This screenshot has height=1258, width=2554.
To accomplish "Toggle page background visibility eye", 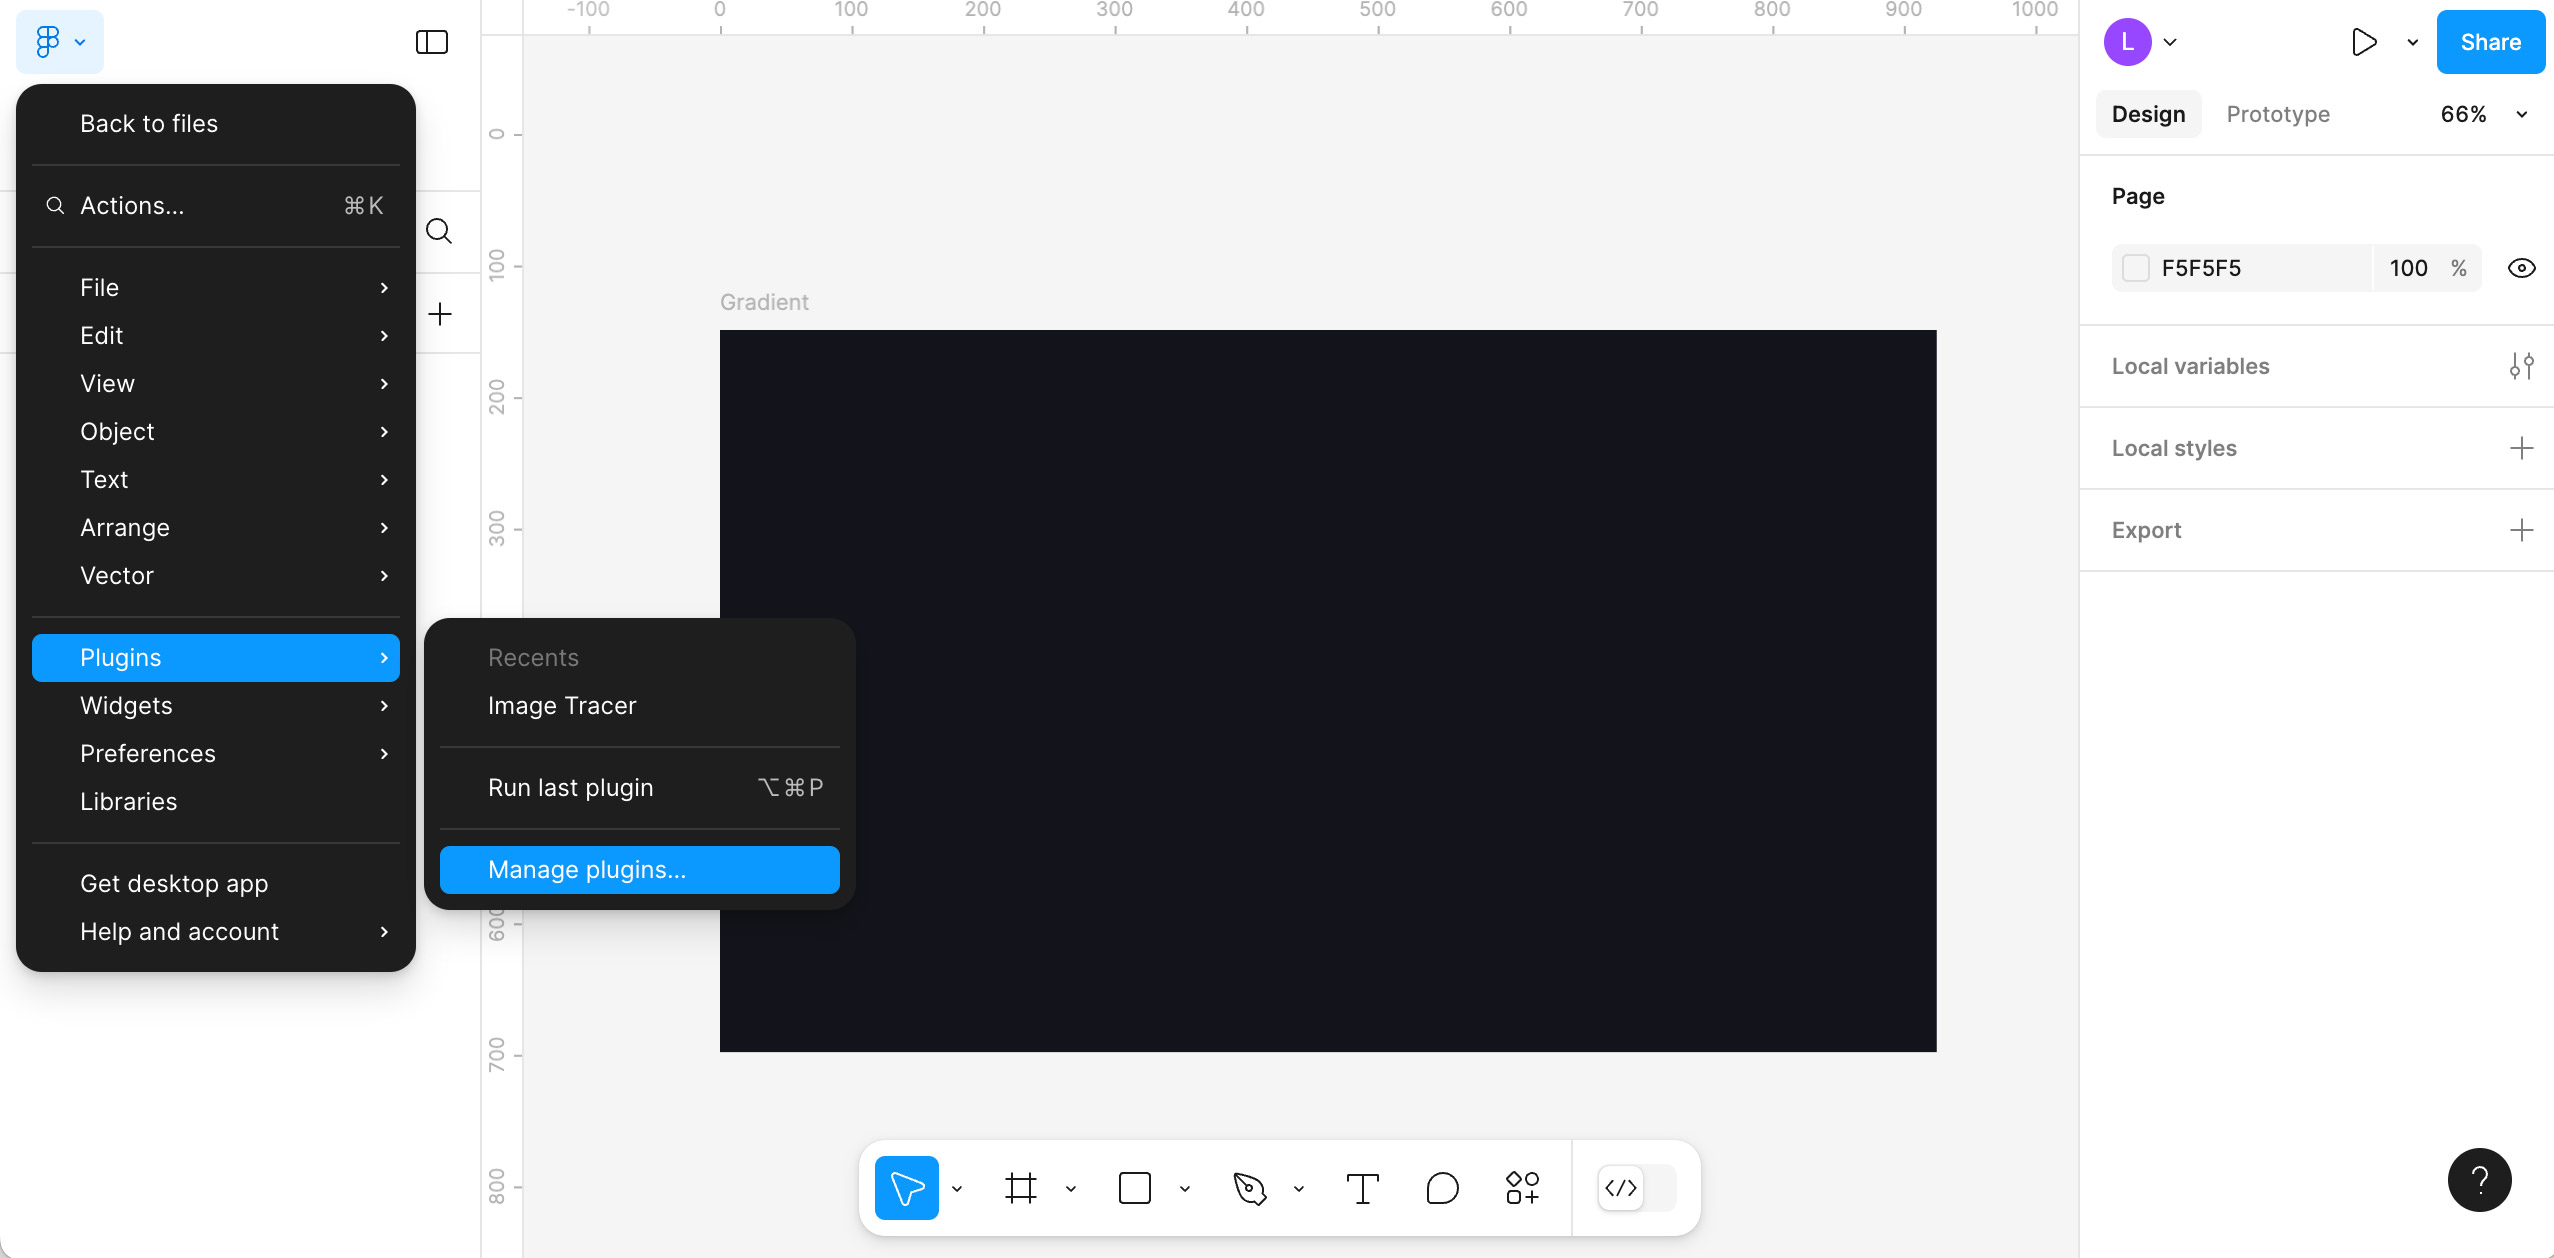I will [x=2522, y=268].
